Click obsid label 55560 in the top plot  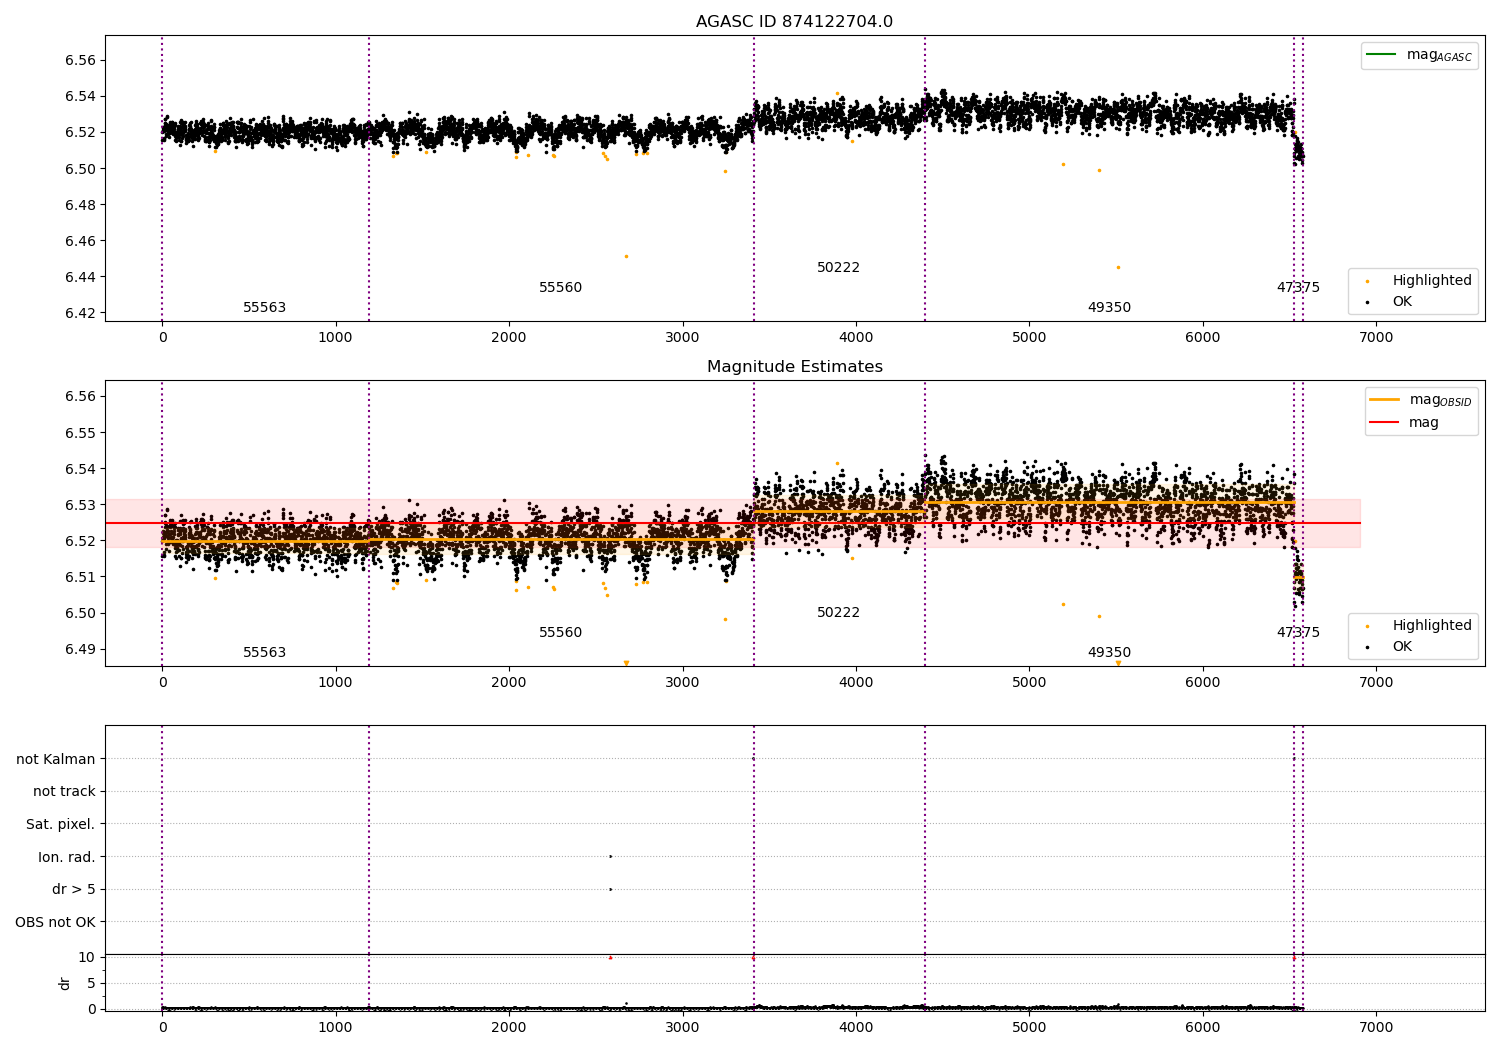point(560,287)
